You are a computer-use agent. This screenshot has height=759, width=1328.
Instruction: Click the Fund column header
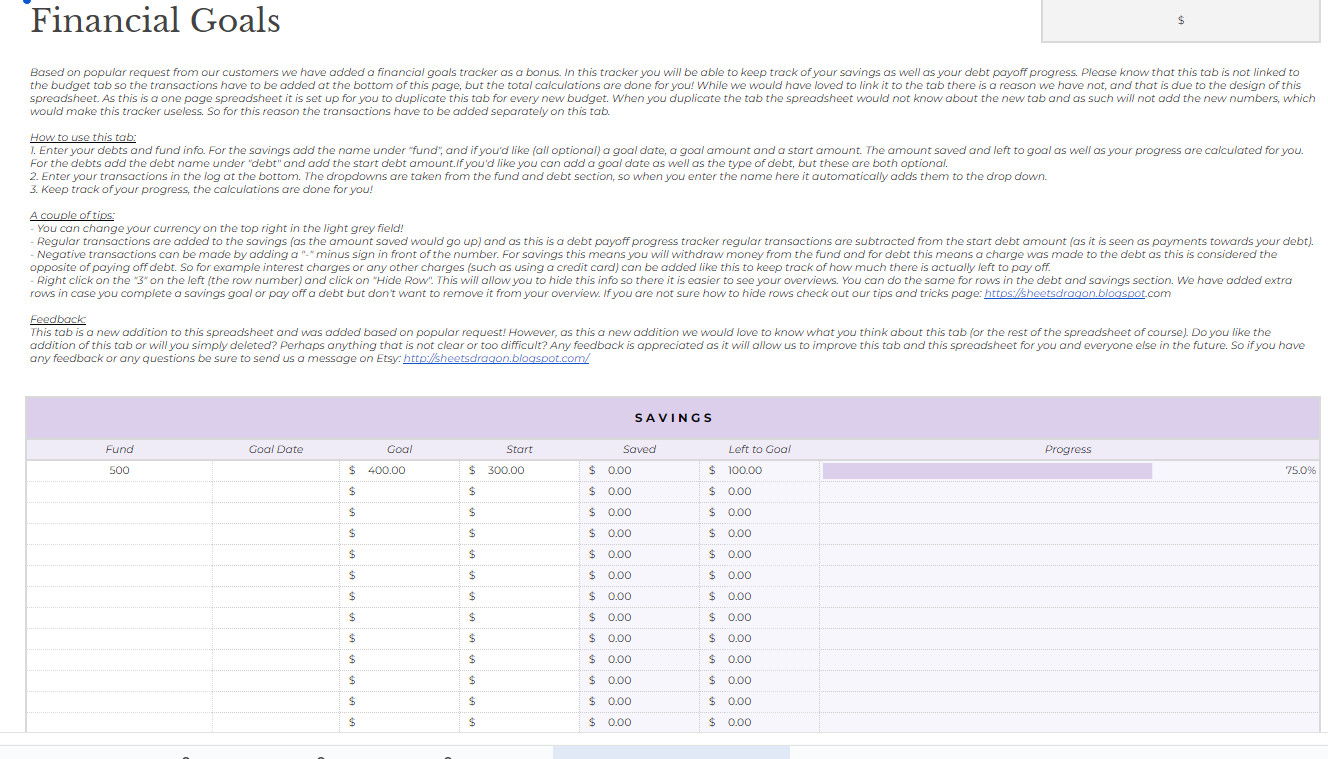(119, 449)
